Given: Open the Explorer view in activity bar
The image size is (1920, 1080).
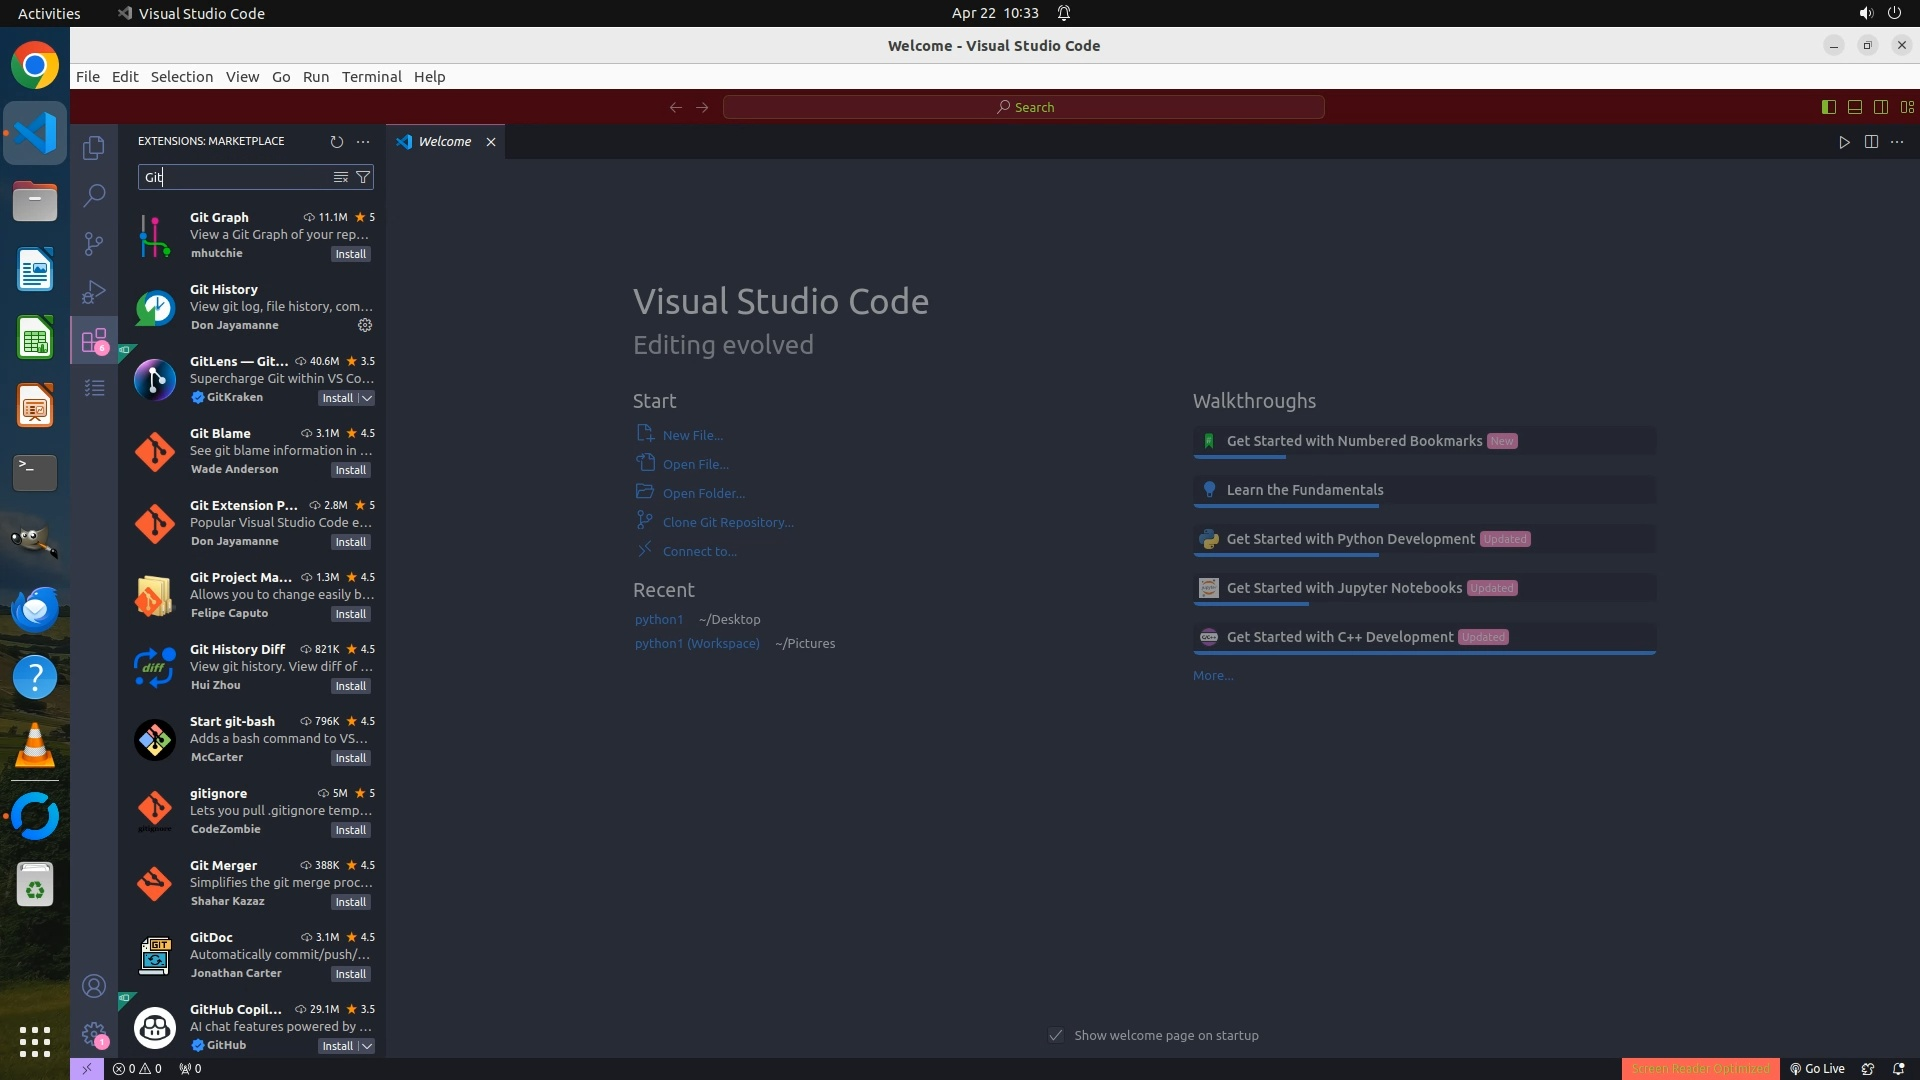Looking at the screenshot, I should [x=94, y=148].
